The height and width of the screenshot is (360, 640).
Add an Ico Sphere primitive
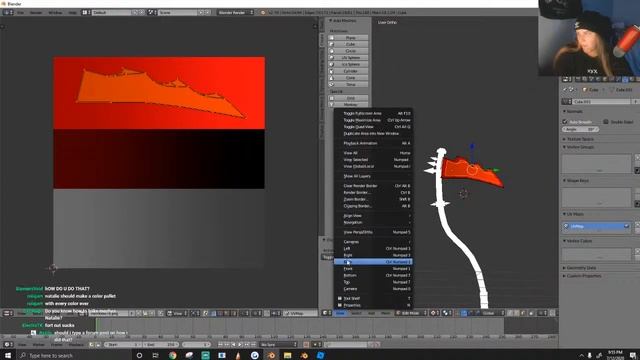coord(349,64)
